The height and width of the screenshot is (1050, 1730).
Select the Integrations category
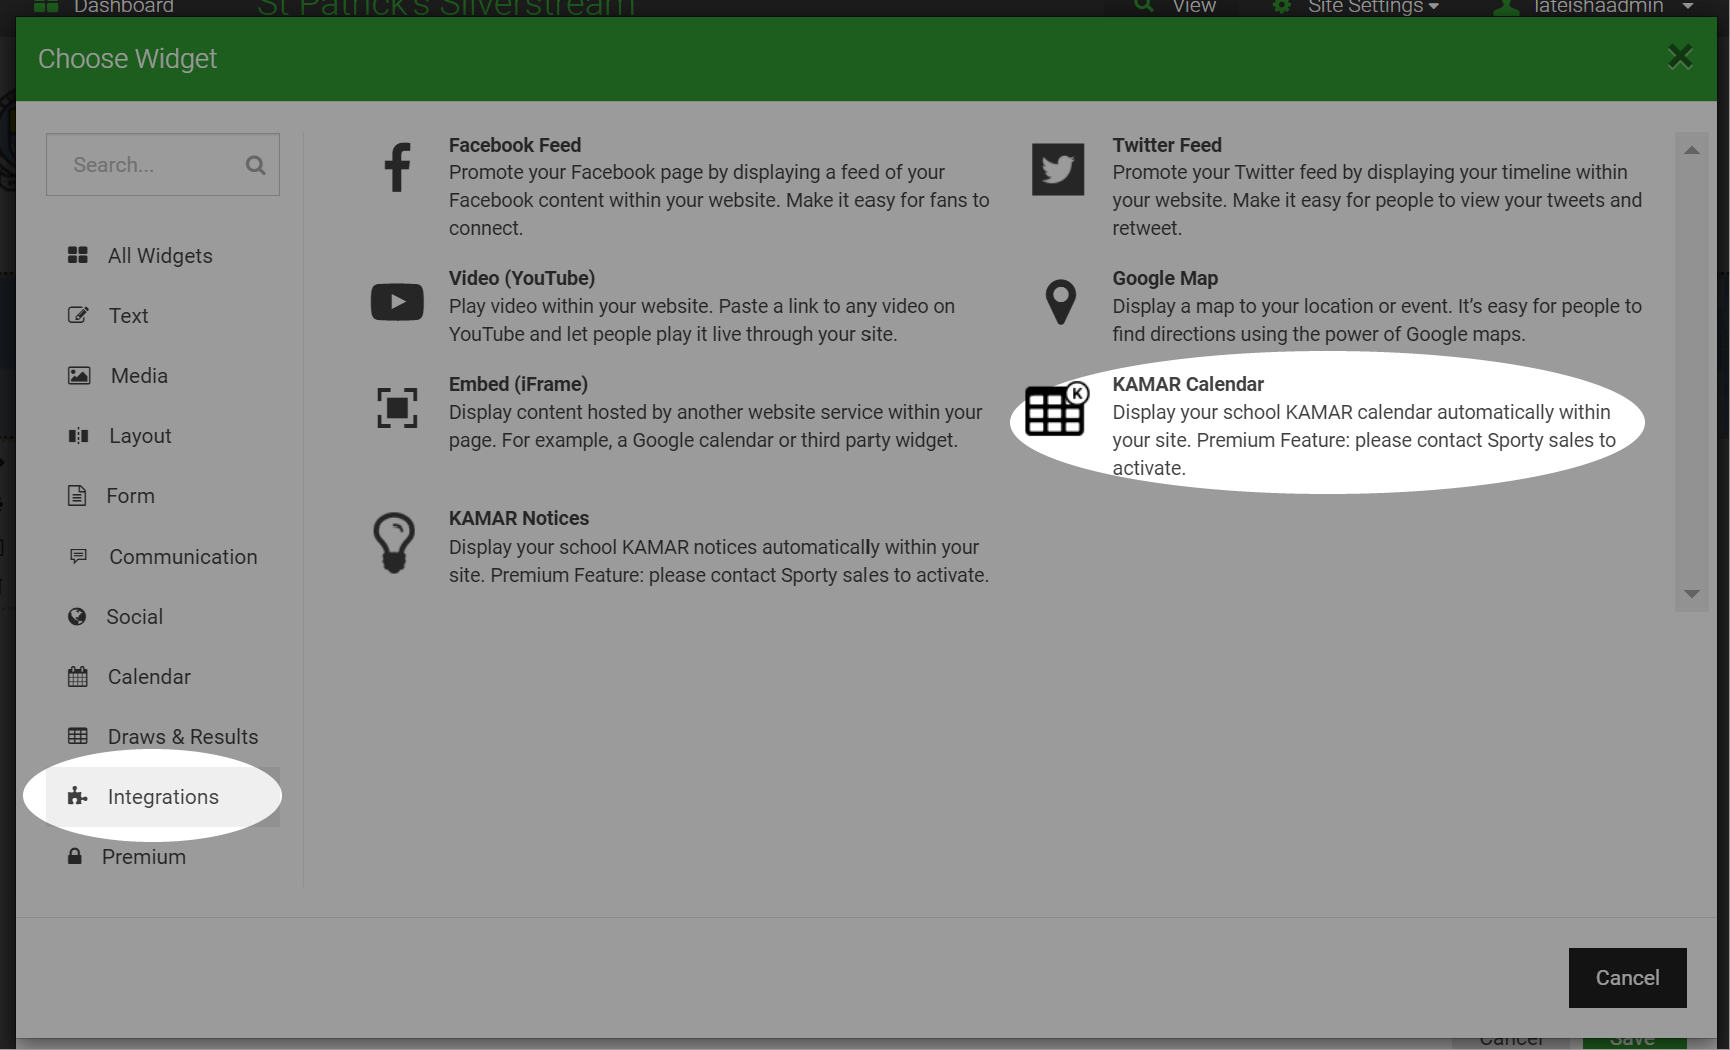click(x=163, y=797)
